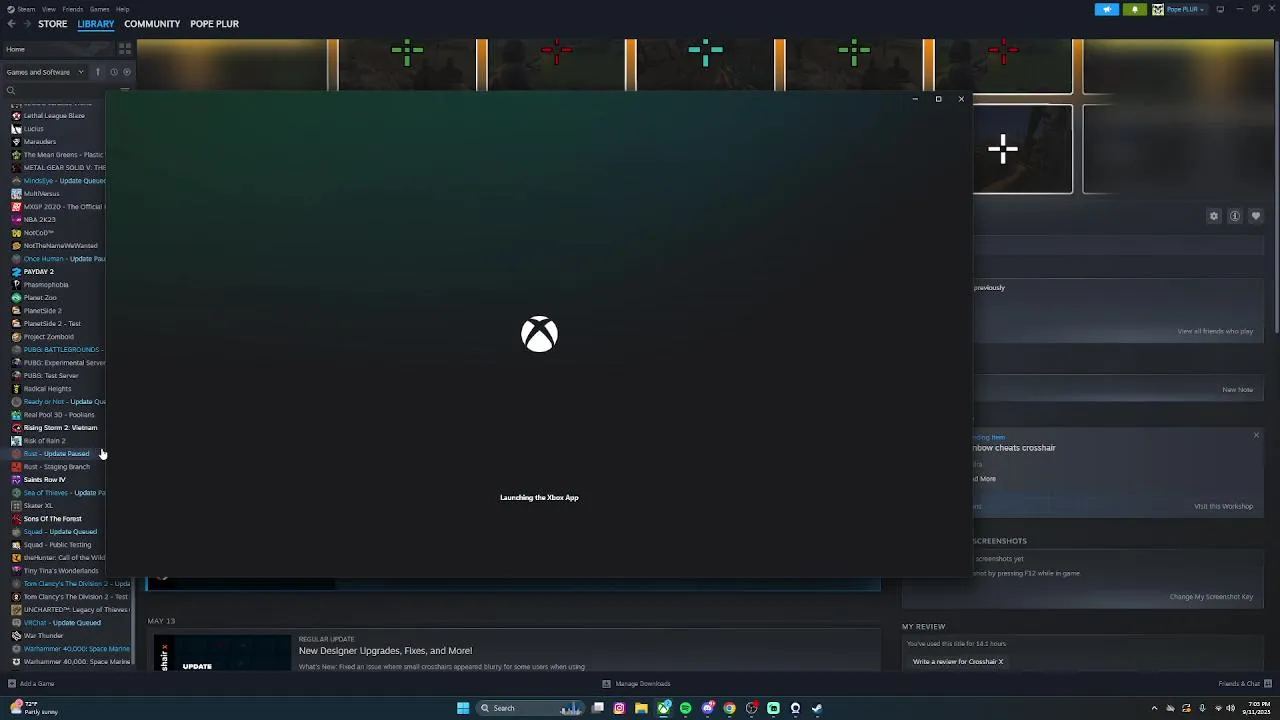The image size is (1280, 720).
Task: Open the View menu
Action: (x=49, y=9)
